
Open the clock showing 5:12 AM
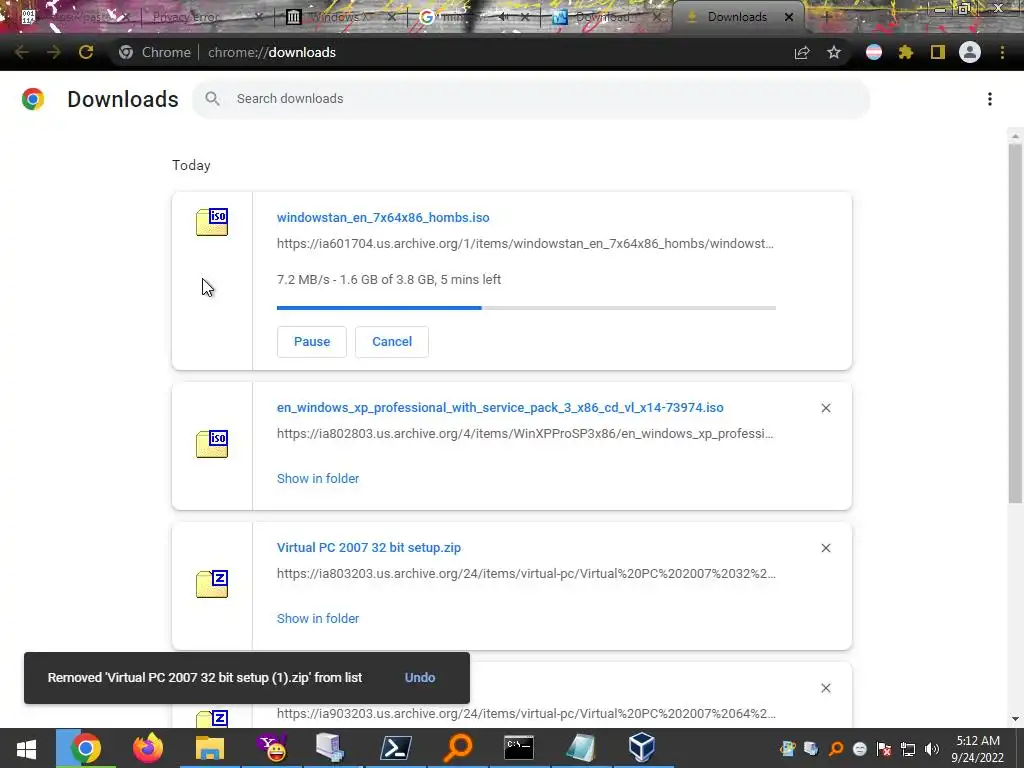click(x=978, y=749)
